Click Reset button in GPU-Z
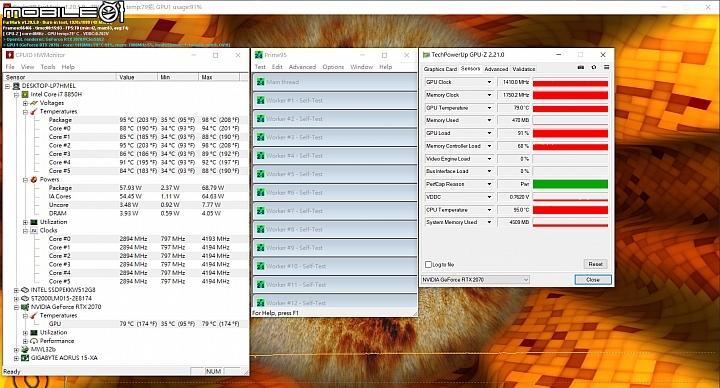Screen dimensions: 720x388 pyautogui.click(x=596, y=264)
